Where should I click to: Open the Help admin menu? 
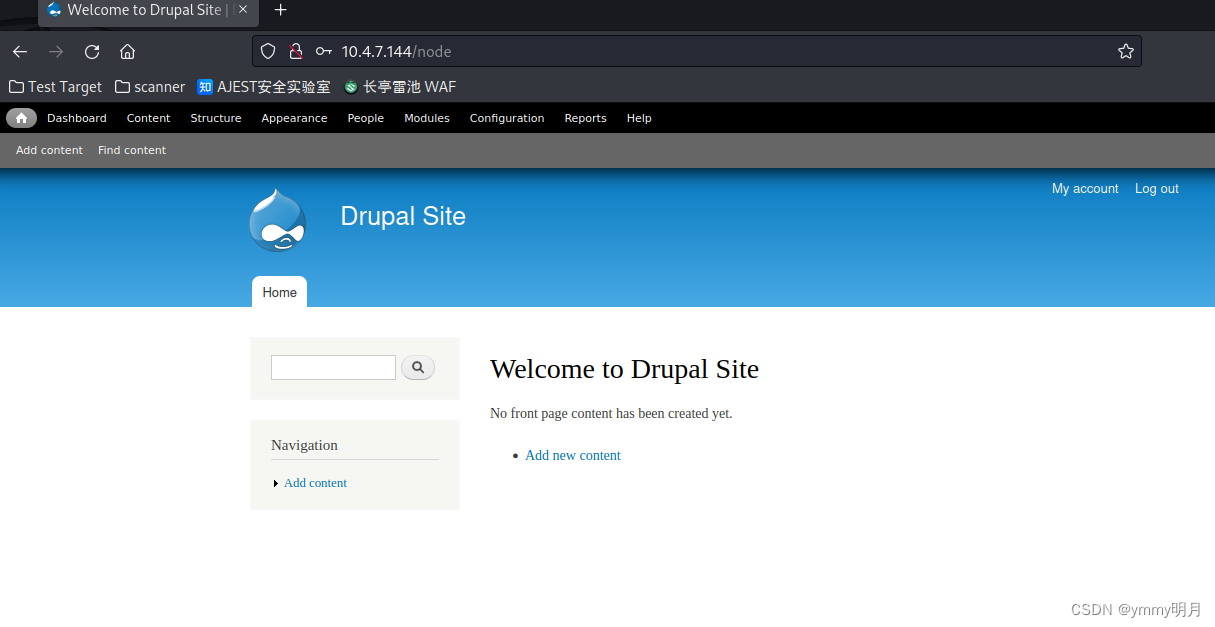click(639, 118)
